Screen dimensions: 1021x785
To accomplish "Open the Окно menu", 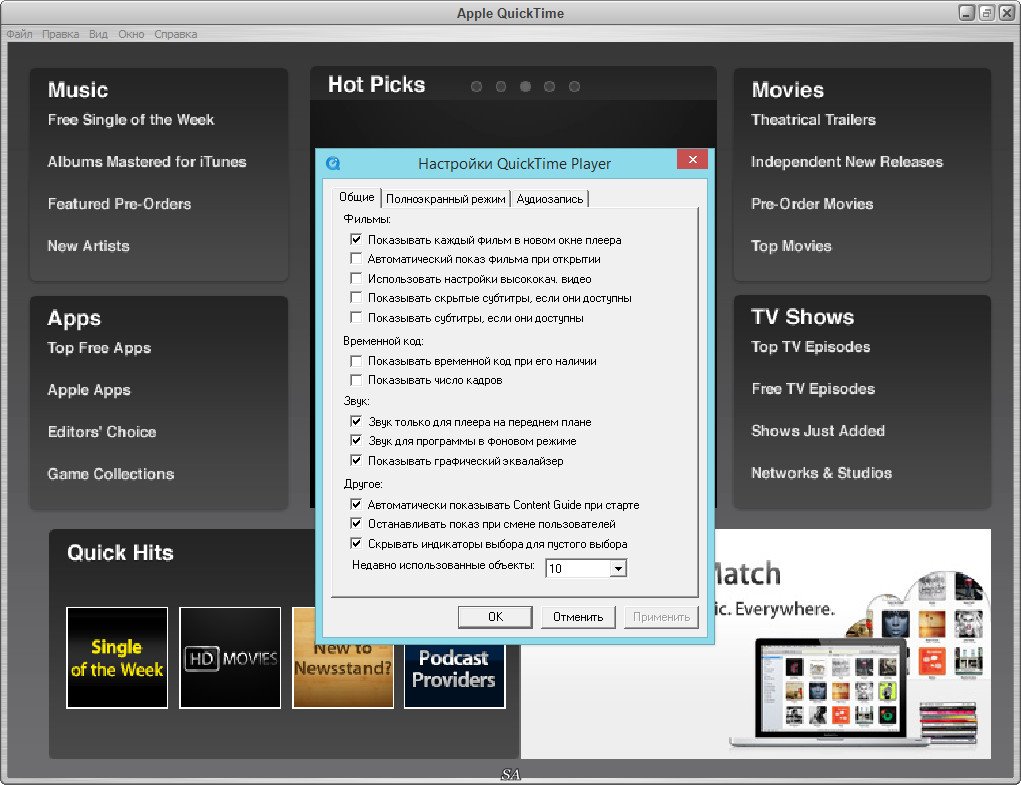I will pos(131,34).
